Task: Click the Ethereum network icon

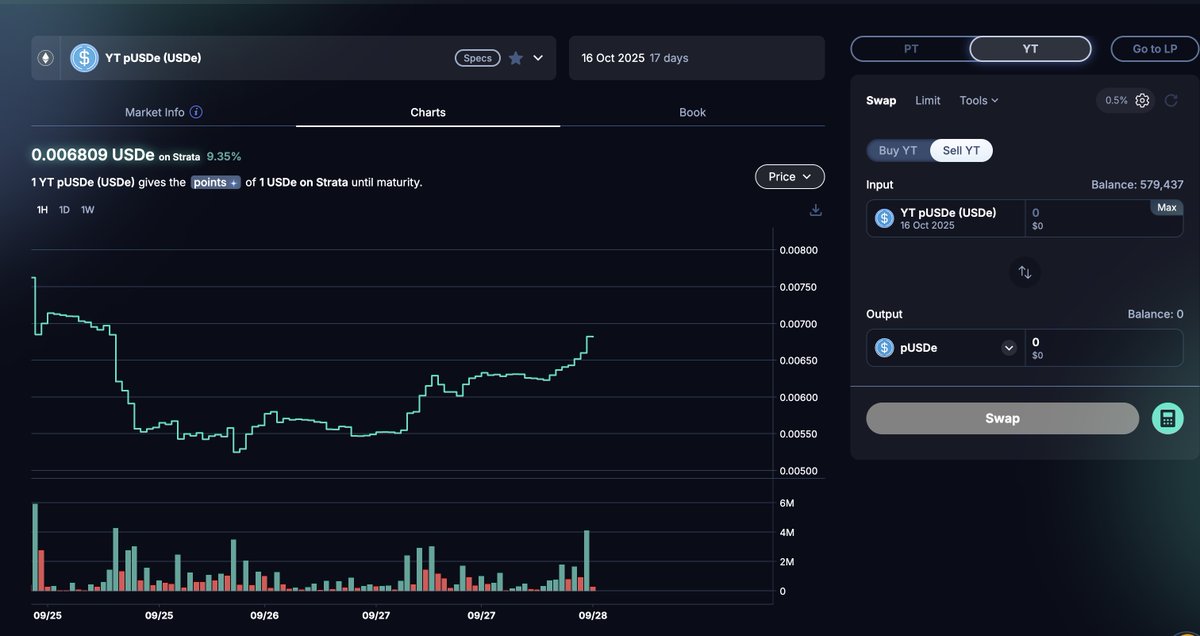Action: coord(45,58)
